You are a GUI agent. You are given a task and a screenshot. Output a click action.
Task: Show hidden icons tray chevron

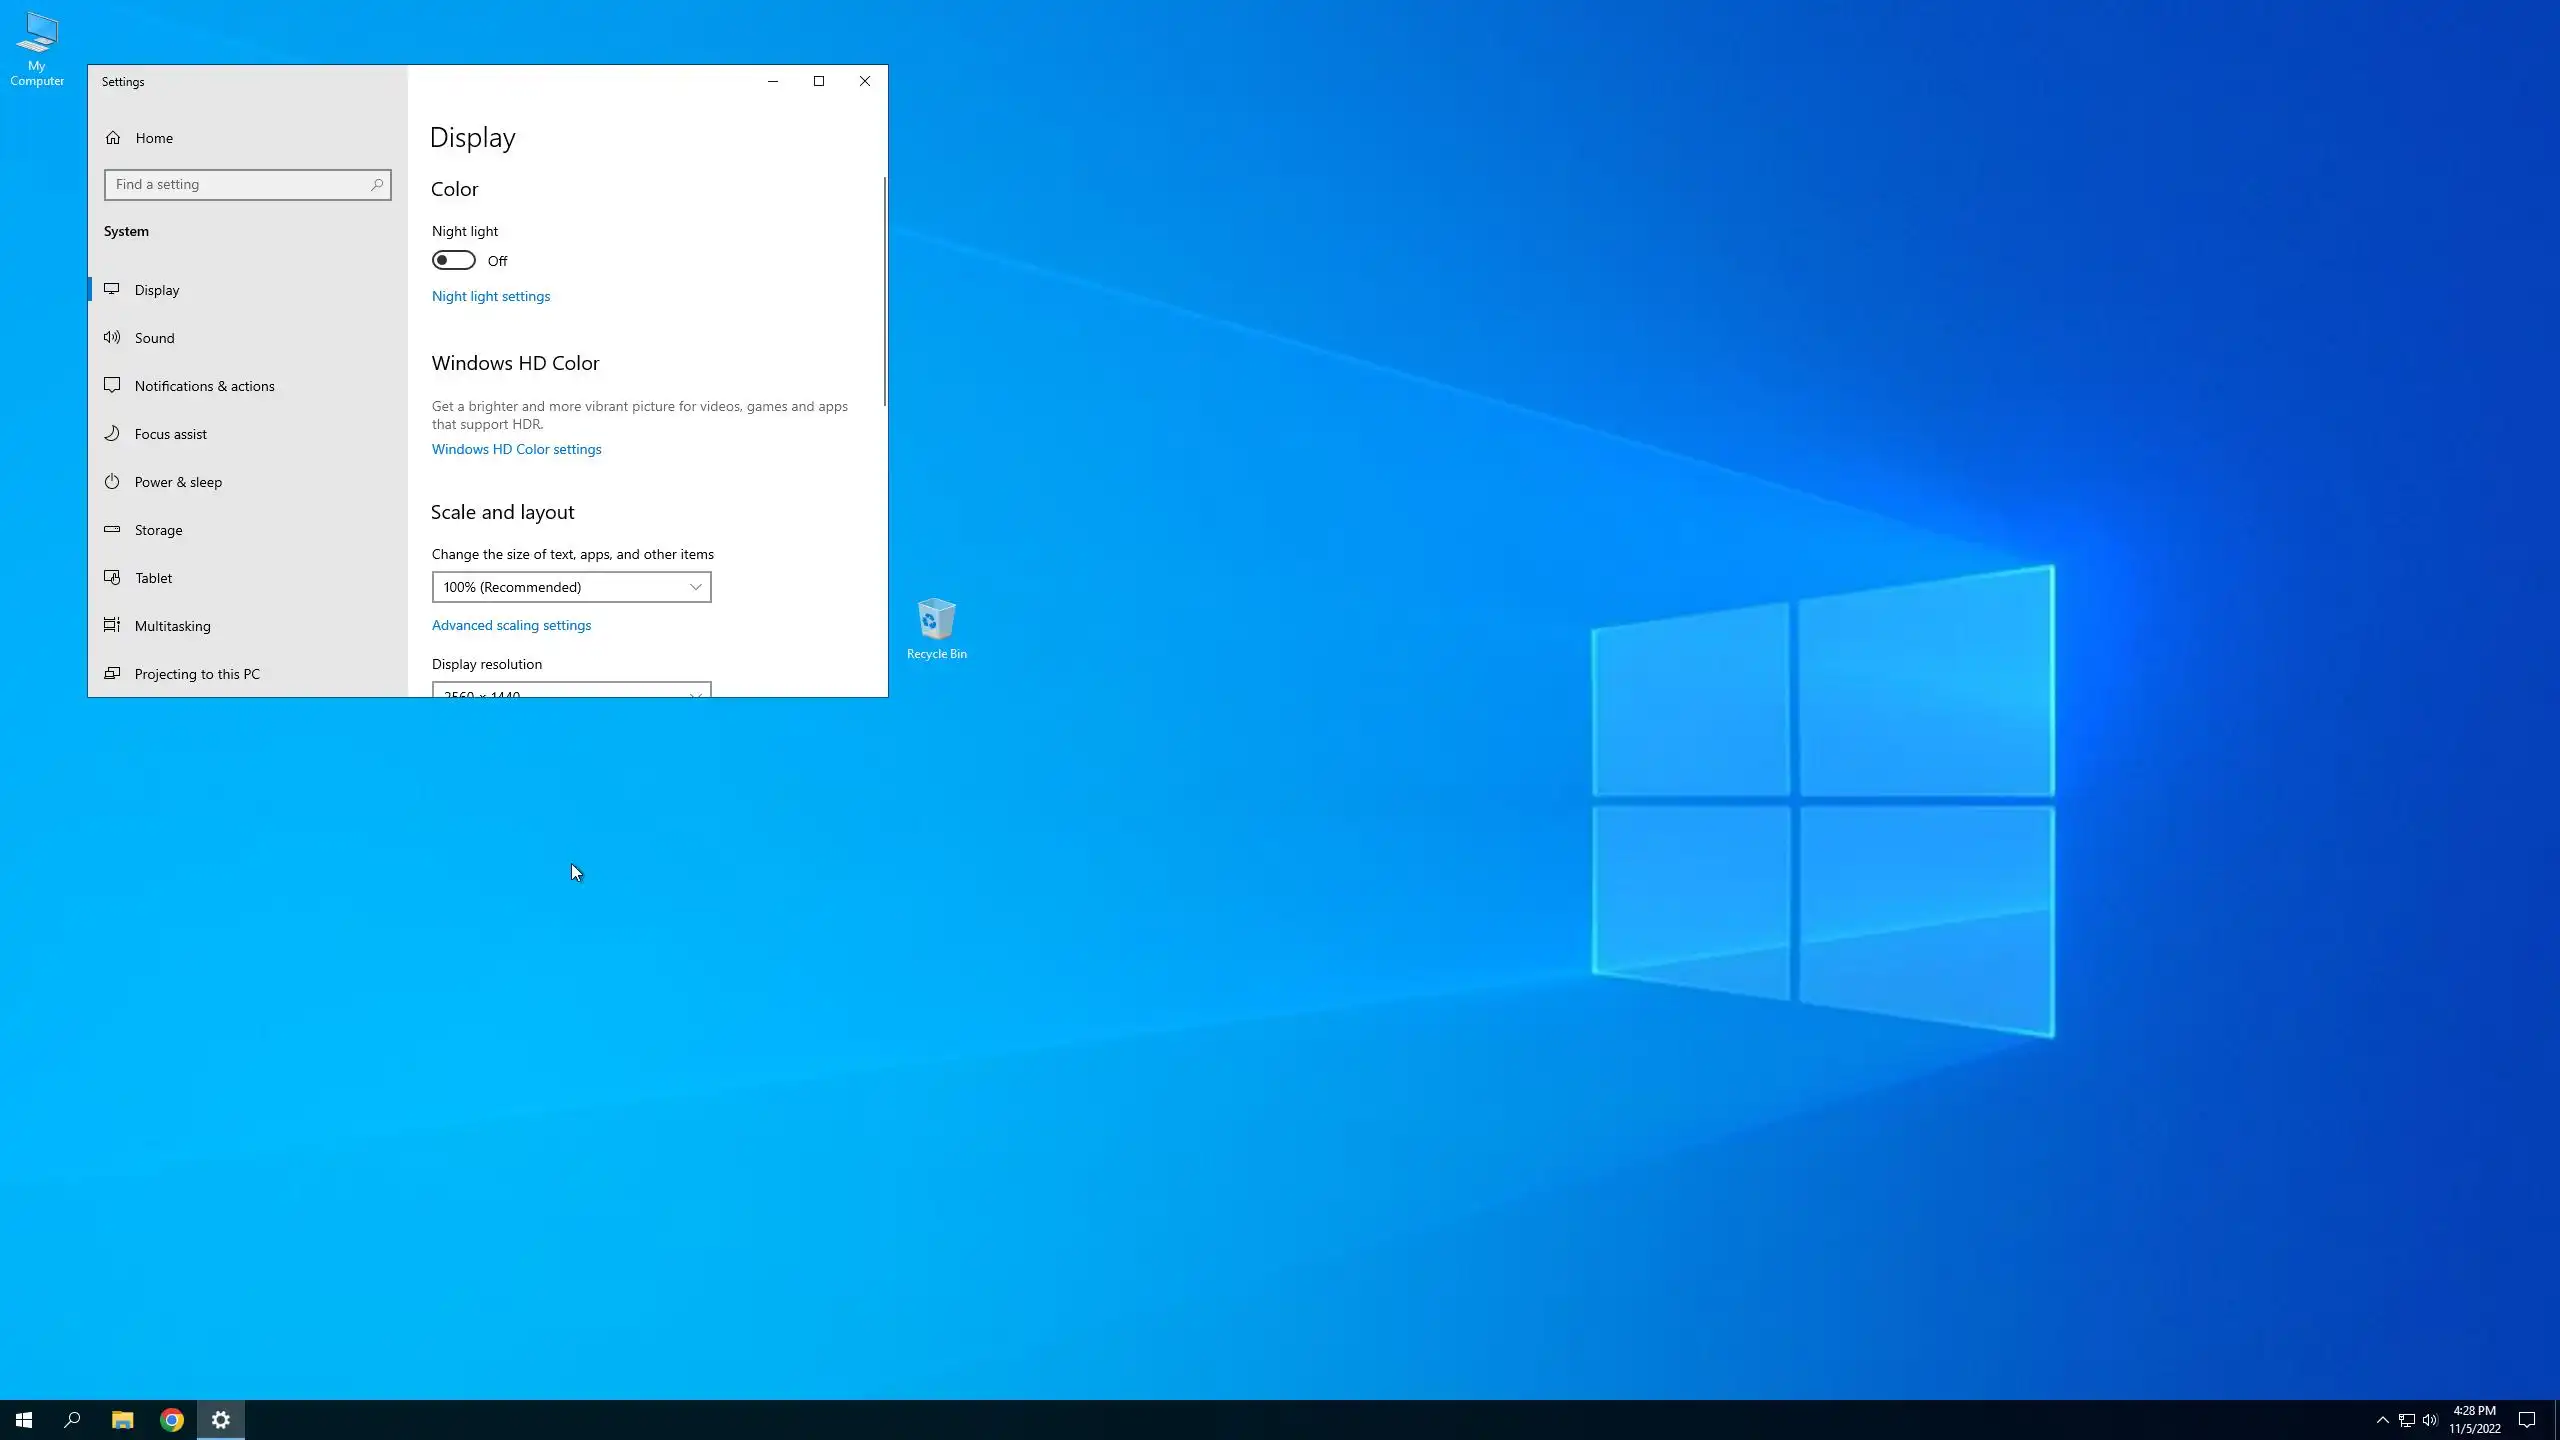pyautogui.click(x=2382, y=1420)
